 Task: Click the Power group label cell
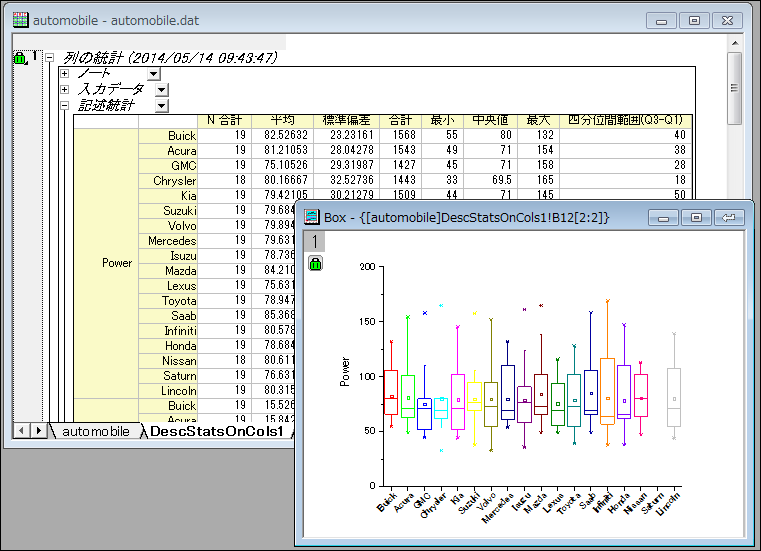tap(106, 263)
